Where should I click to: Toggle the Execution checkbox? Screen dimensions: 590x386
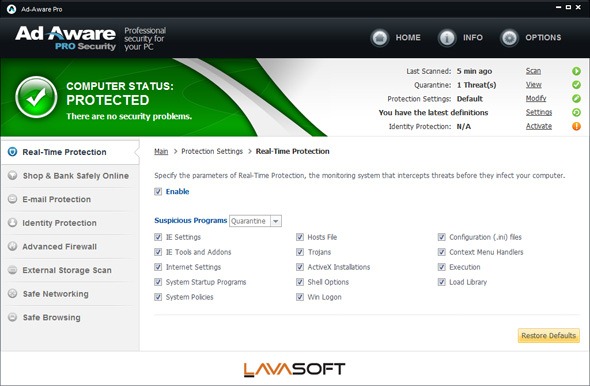[x=442, y=267]
